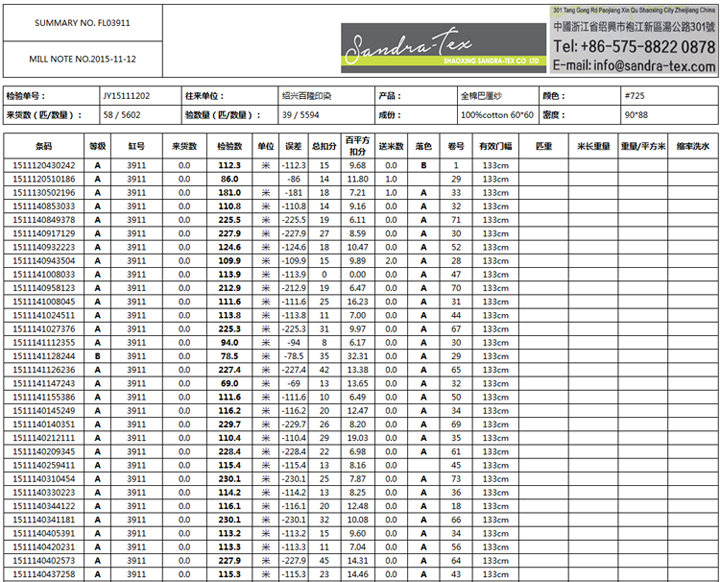This screenshot has width=720, height=582.
Task: Click the 有效门幅 column header
Action: tap(495, 146)
